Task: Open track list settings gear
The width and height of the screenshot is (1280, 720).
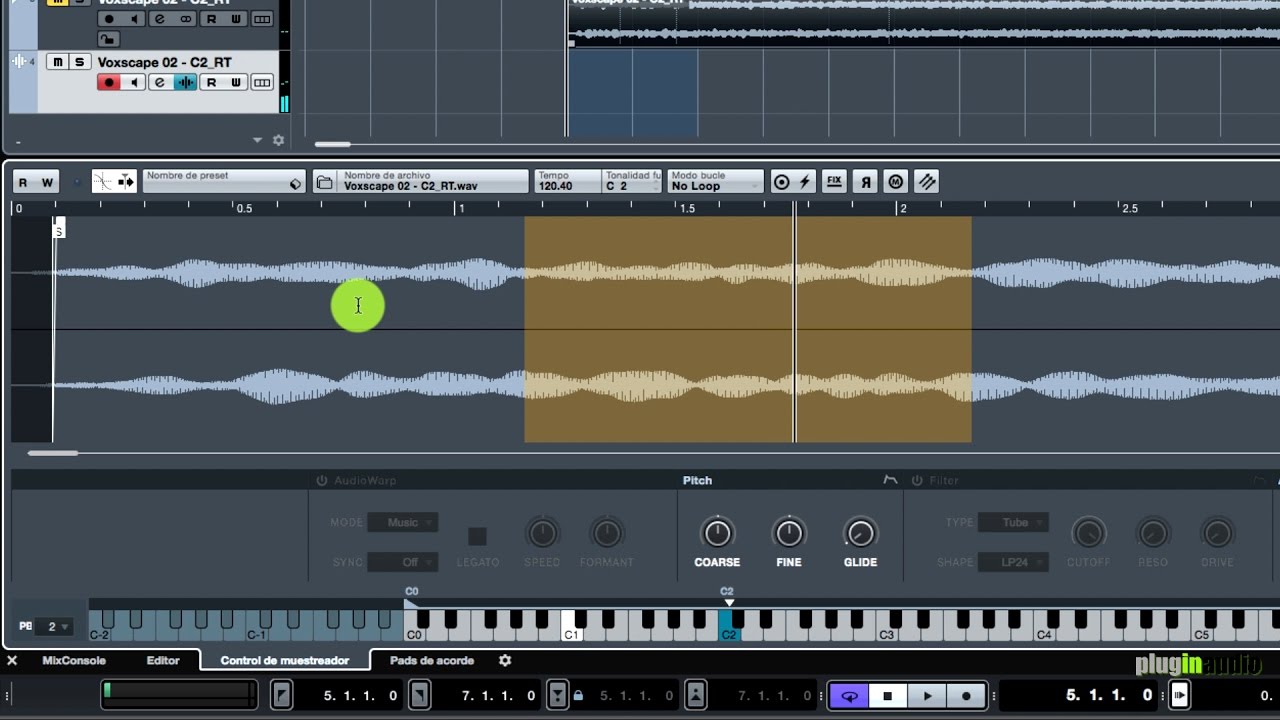Action: click(279, 141)
